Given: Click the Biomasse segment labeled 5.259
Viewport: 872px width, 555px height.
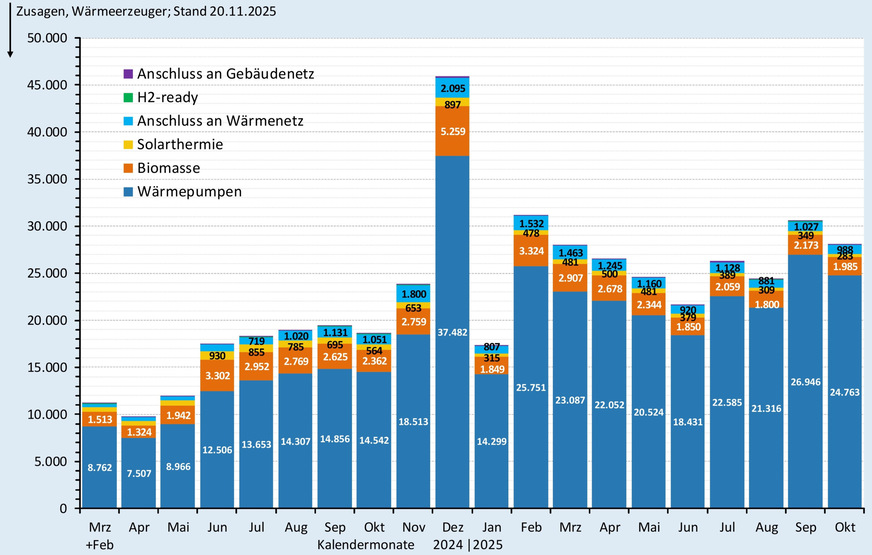Looking at the screenshot, I should point(452,131).
